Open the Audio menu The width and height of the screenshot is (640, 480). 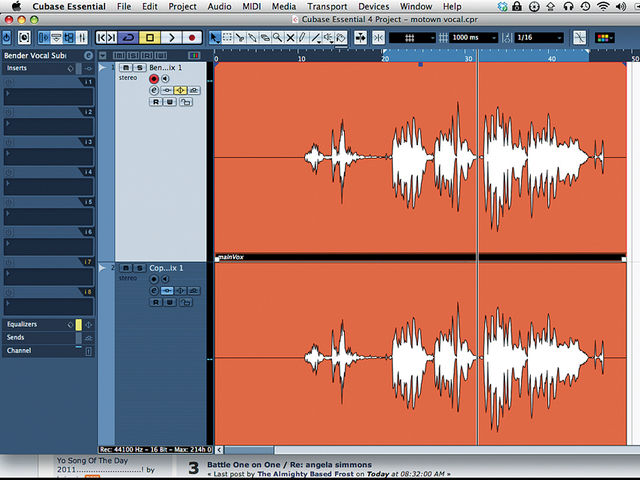(x=219, y=7)
